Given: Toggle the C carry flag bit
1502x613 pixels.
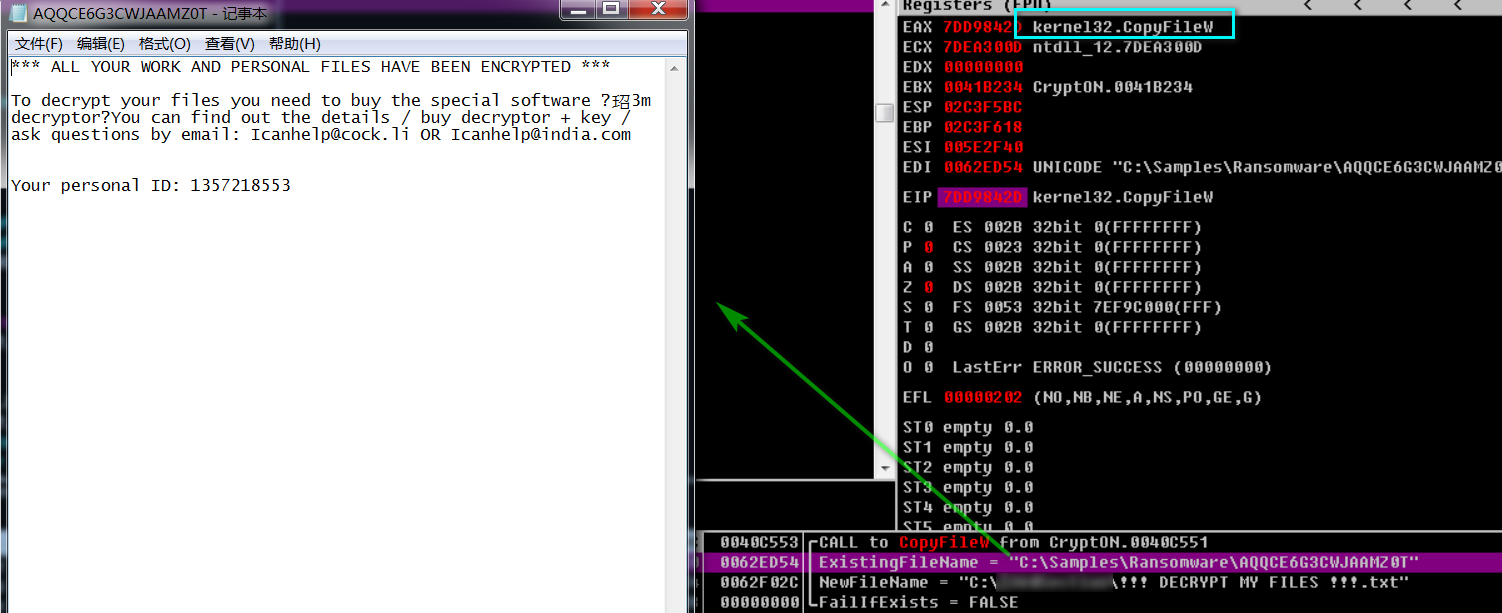Looking at the screenshot, I should point(928,227).
